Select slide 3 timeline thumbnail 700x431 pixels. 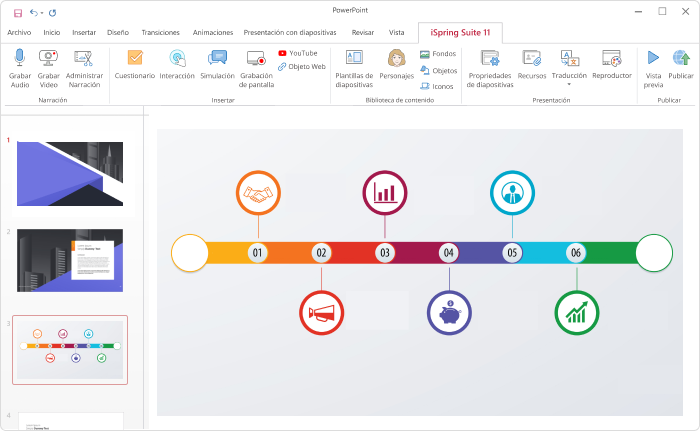pyautogui.click(x=70, y=350)
